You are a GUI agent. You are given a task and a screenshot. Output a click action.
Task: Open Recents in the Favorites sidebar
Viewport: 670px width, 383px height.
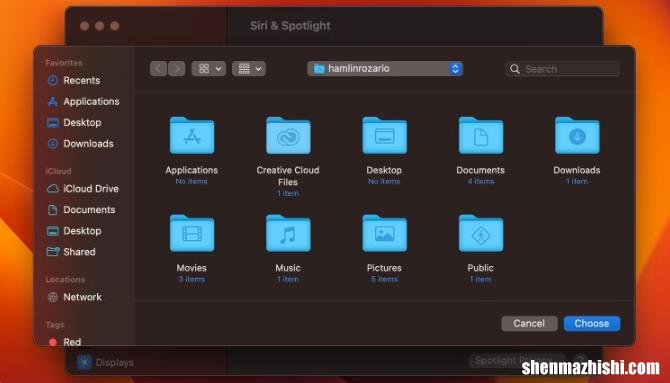[73, 80]
